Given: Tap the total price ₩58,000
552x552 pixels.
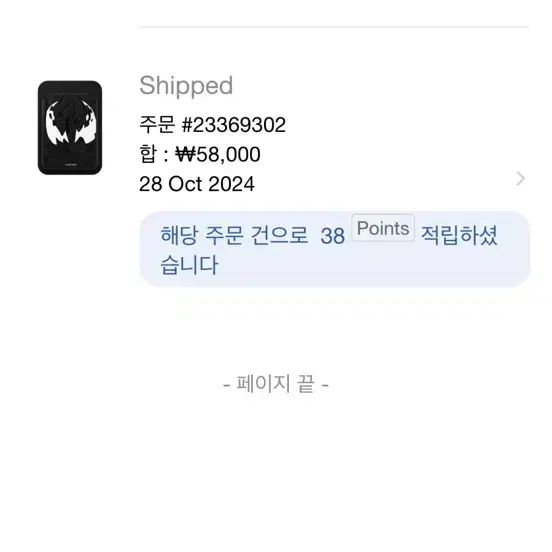Looking at the screenshot, I should tap(218, 154).
